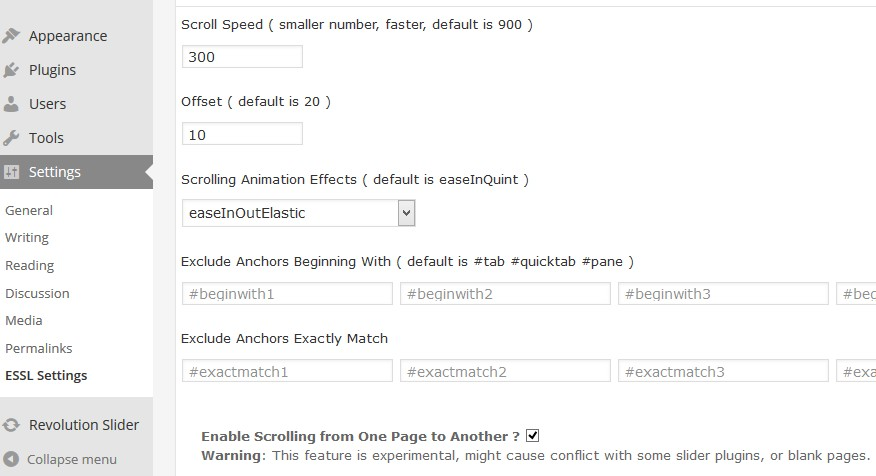Click the Tools wrench icon
Viewport: 876px width, 476px height.
point(12,138)
